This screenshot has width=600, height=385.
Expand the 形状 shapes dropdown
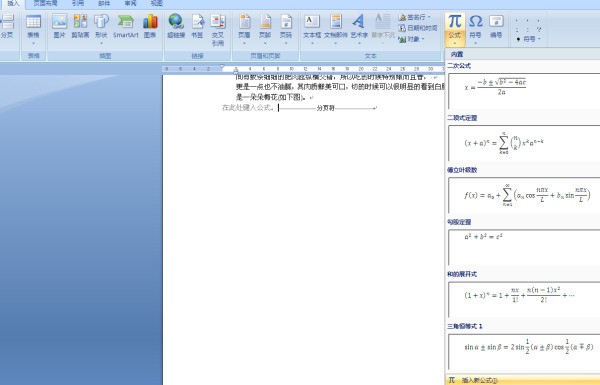tap(101, 28)
